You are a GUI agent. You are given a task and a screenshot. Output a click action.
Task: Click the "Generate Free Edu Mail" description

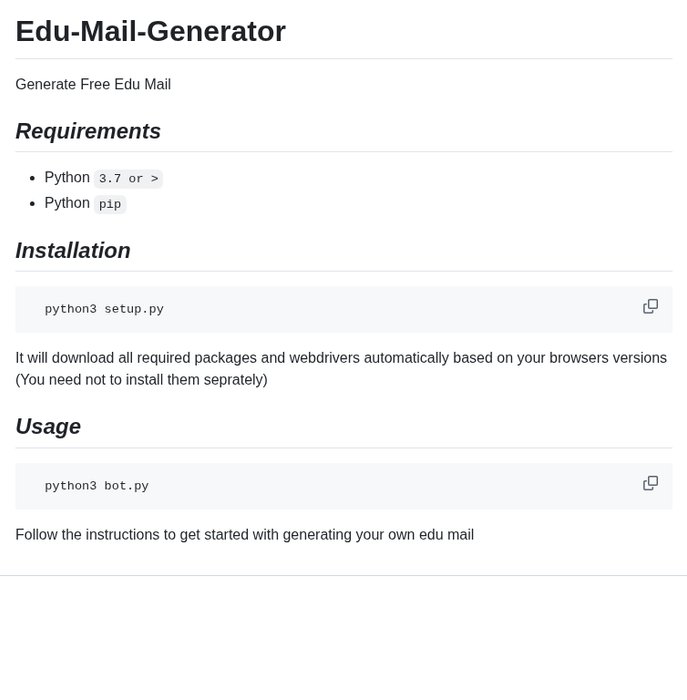pos(93,84)
